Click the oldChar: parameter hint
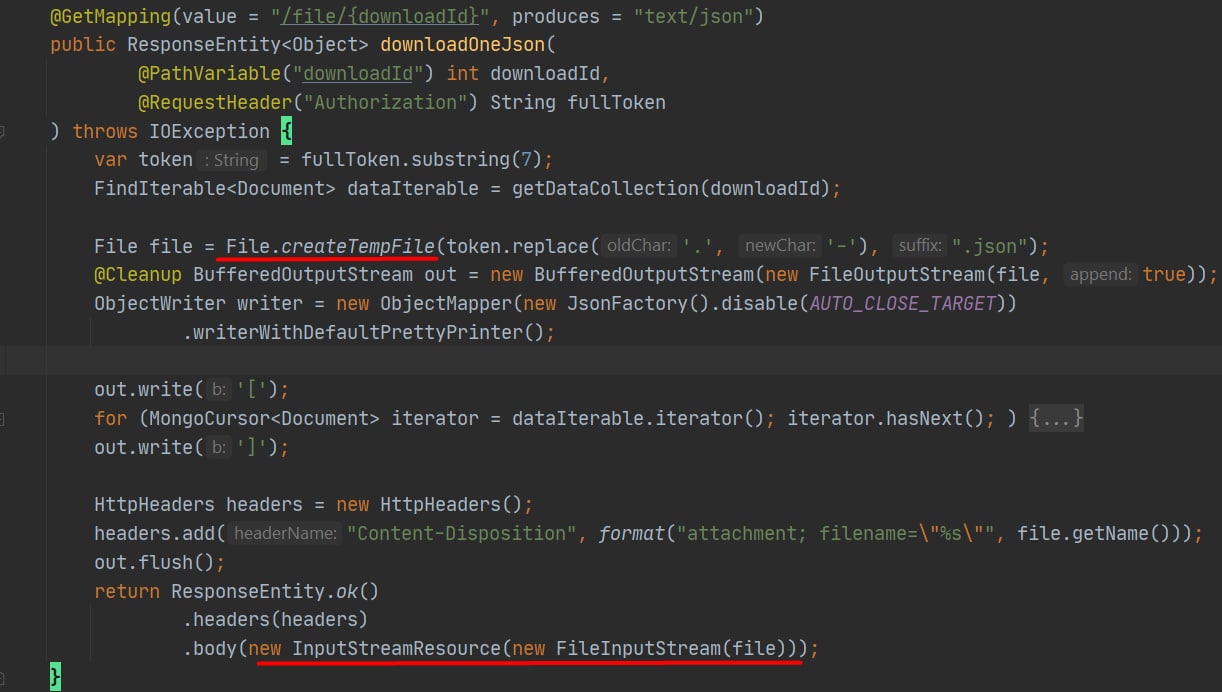The width and height of the screenshot is (1222, 692). click(x=638, y=246)
